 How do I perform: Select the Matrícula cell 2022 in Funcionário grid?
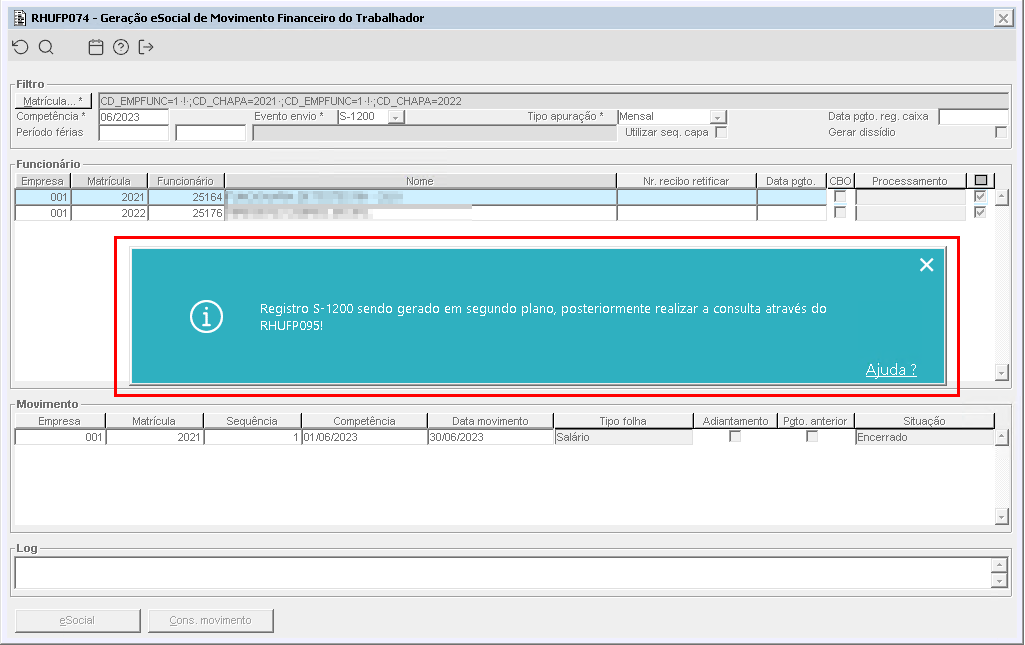click(x=109, y=213)
